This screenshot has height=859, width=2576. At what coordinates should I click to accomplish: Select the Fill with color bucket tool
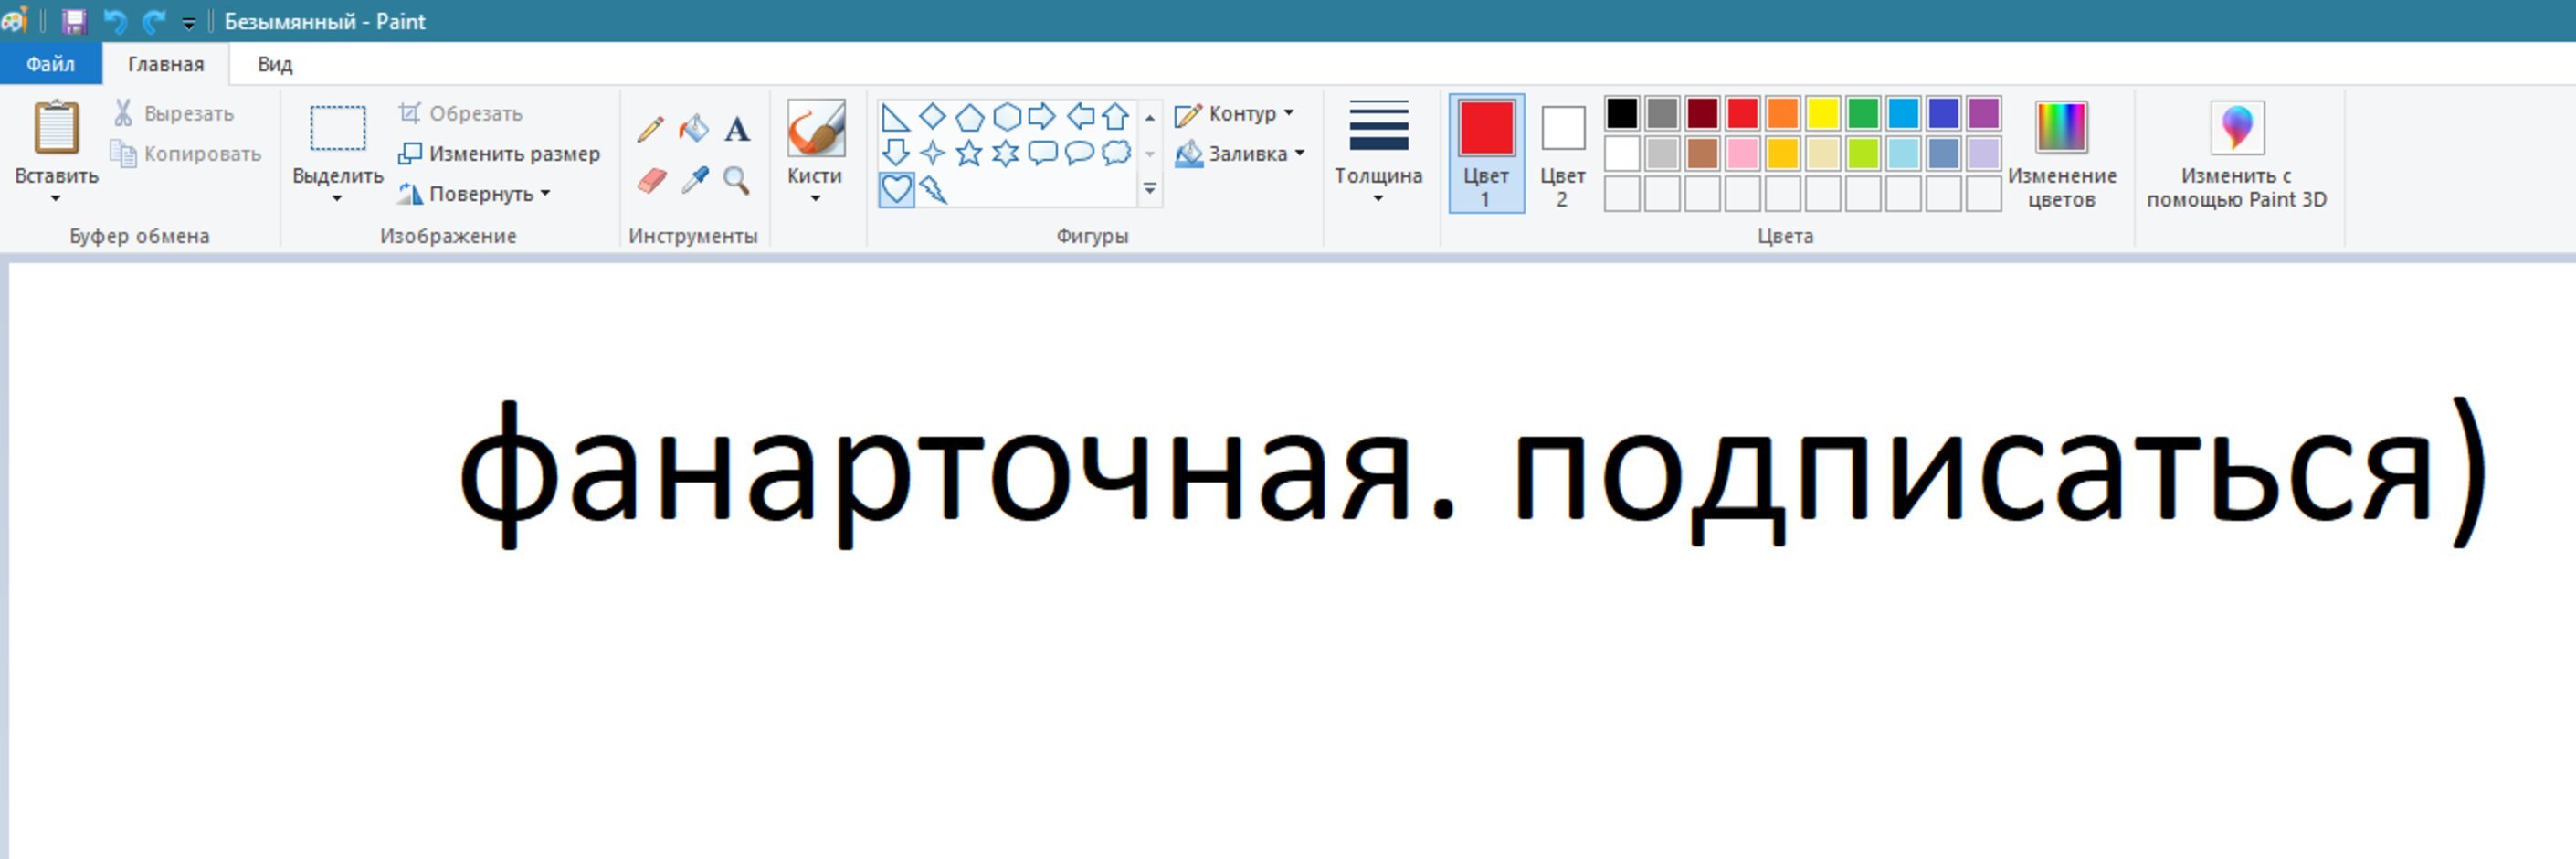coord(694,129)
